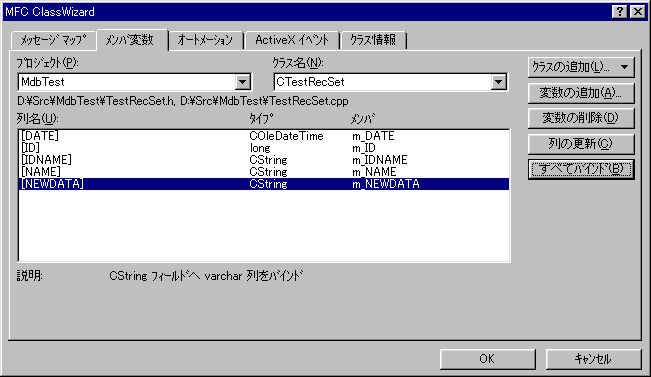The width and height of the screenshot is (651, 377).
Task: Select the [NAME] column row
Action: 264,172
